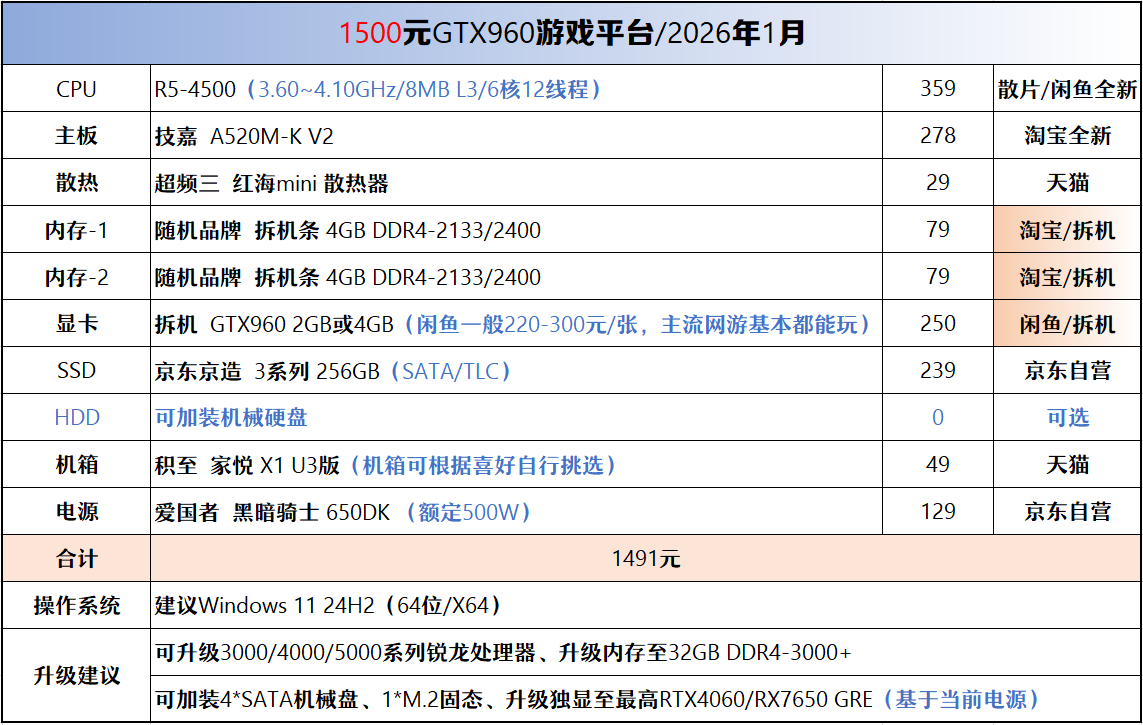1143x725 pixels.
Task: Select the 散片/闲鱼全新 source cell
Action: (1067, 89)
